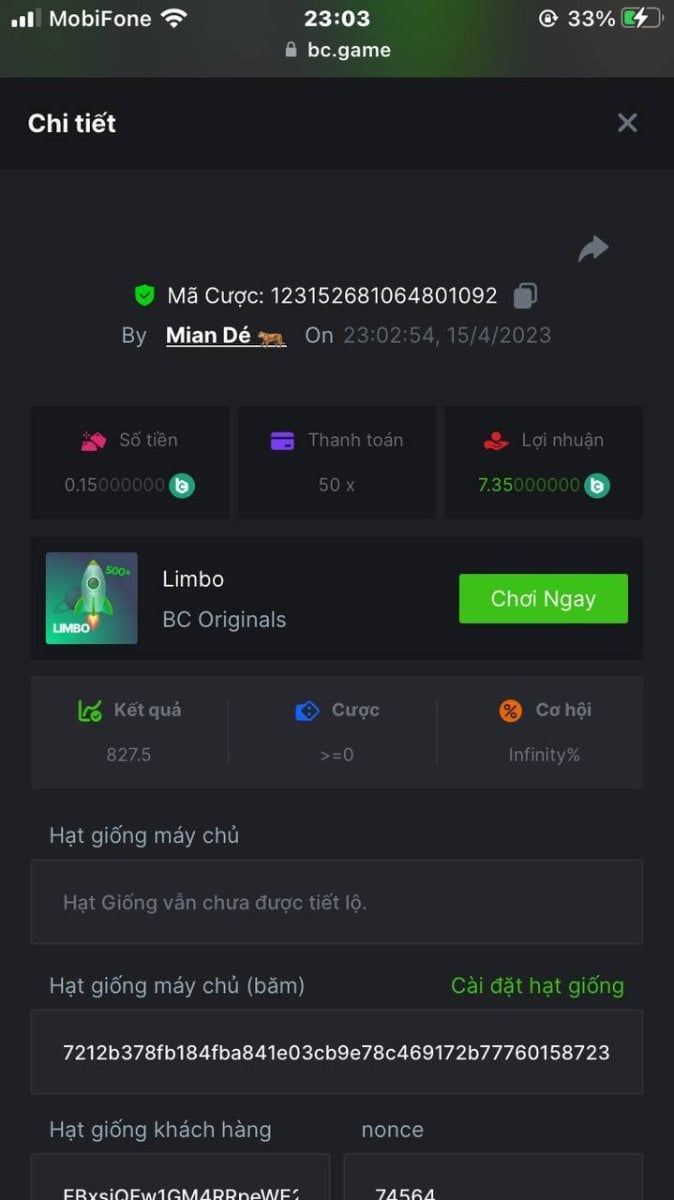Tap the Lợi nhuận profit icon
Image resolution: width=674 pixels, height=1200 pixels.
[x=495, y=440]
